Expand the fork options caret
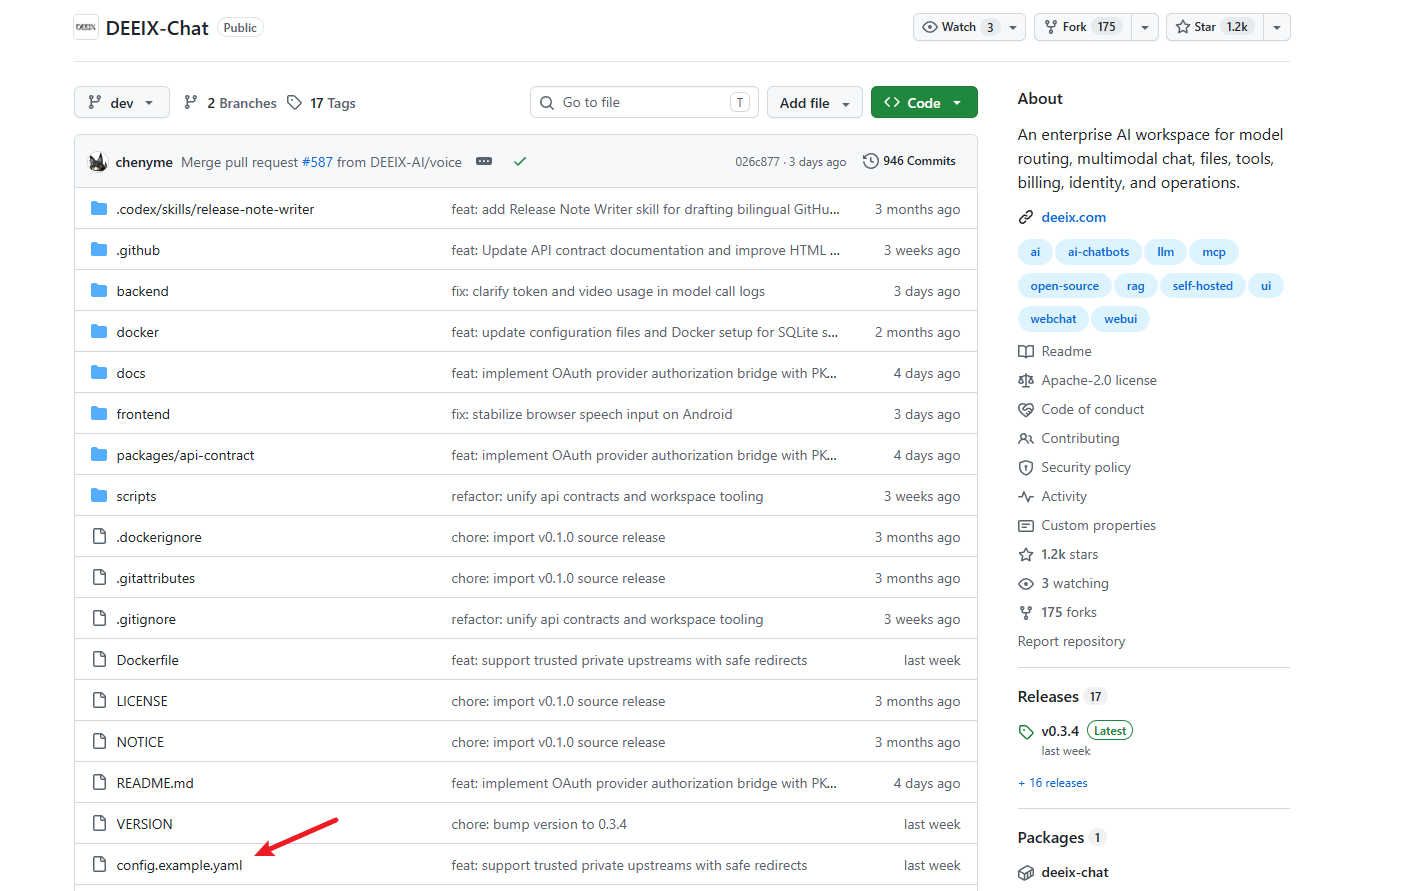 (x=1145, y=27)
